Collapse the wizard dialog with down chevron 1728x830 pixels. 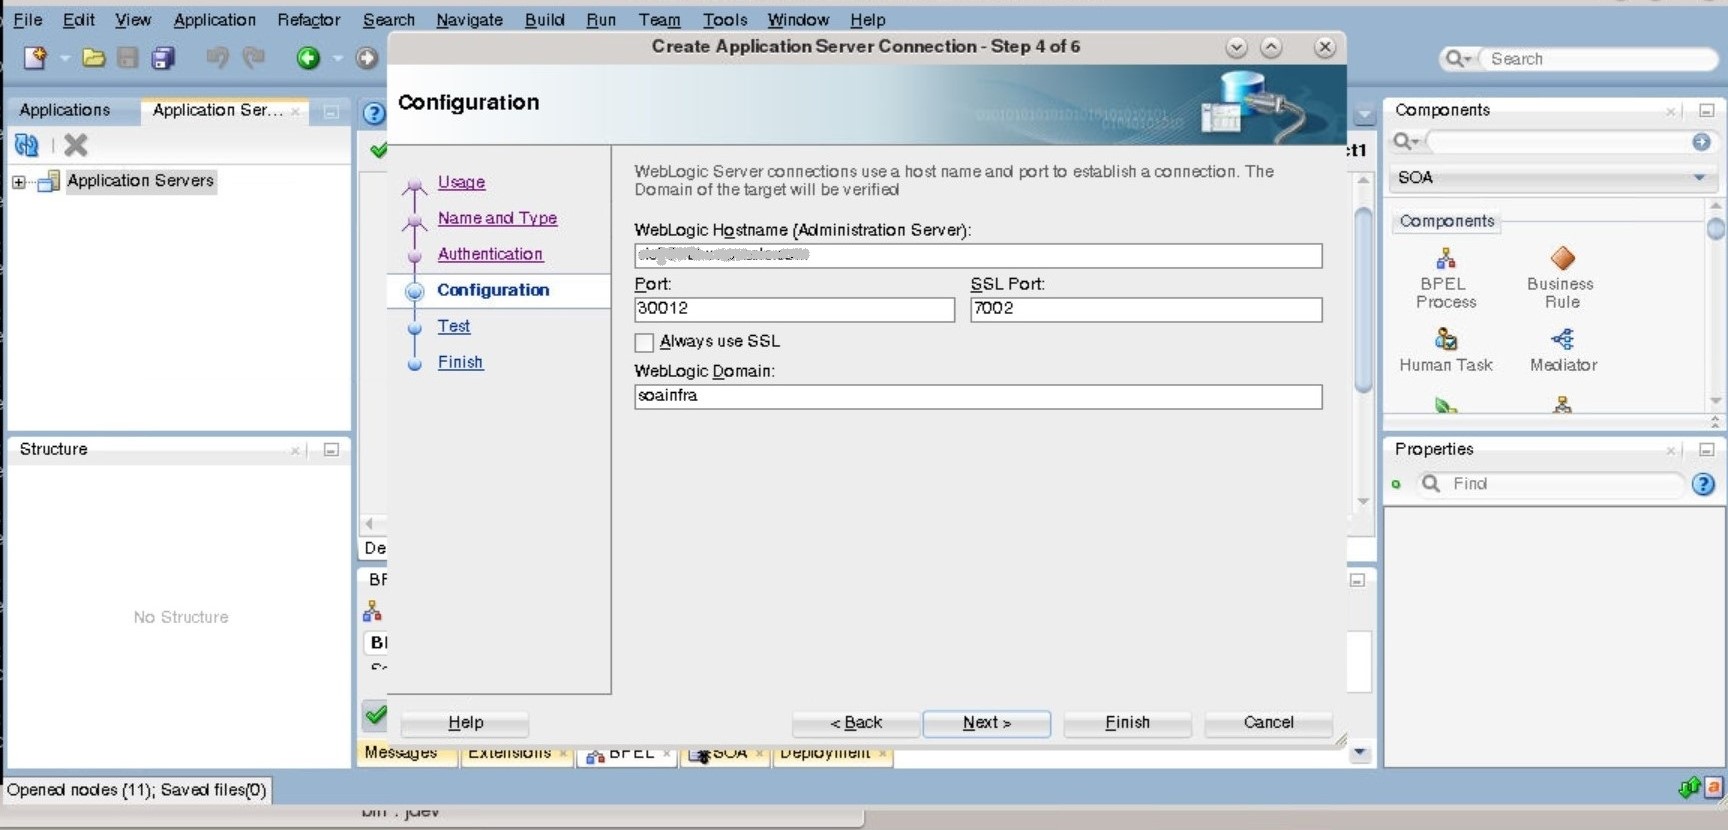tap(1237, 47)
